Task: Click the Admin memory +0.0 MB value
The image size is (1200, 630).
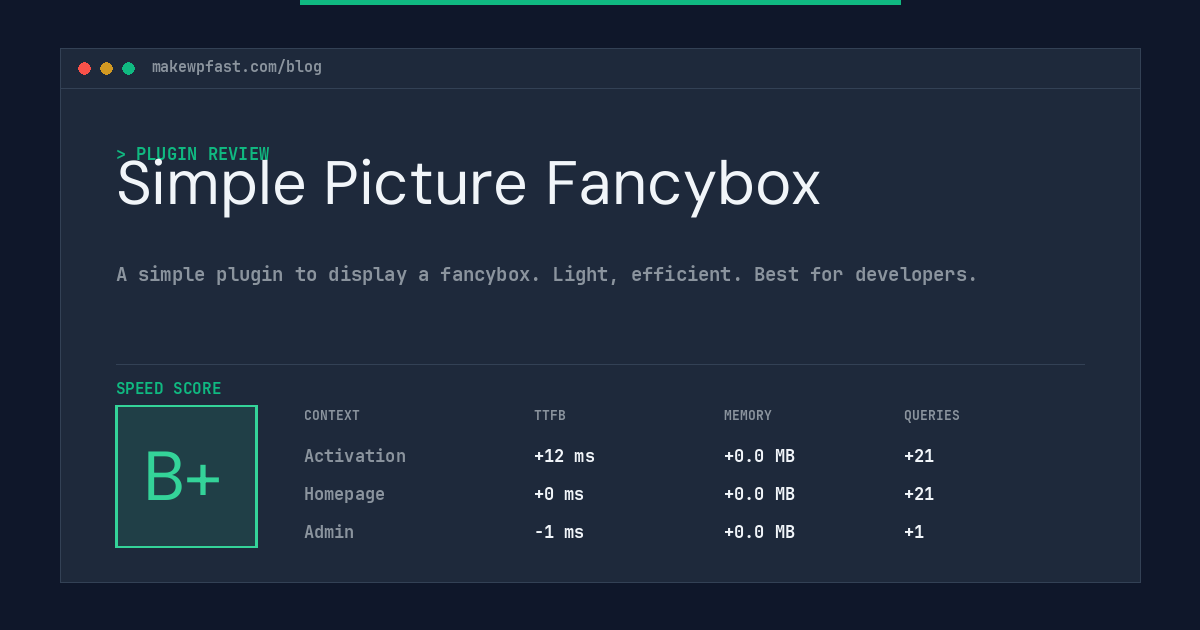Action: click(759, 532)
